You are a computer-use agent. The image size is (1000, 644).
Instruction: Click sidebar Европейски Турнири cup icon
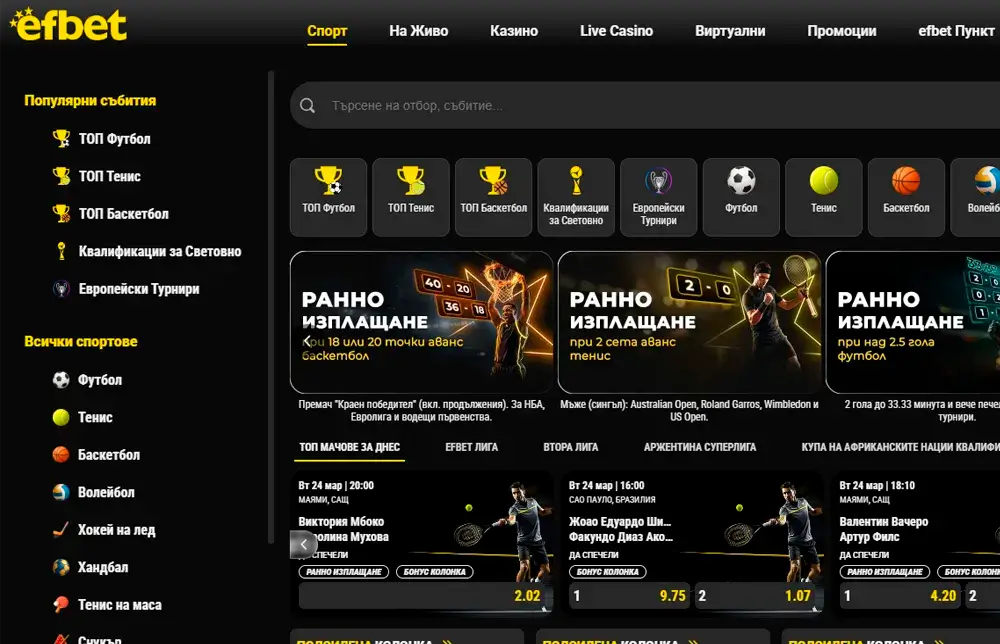point(61,289)
